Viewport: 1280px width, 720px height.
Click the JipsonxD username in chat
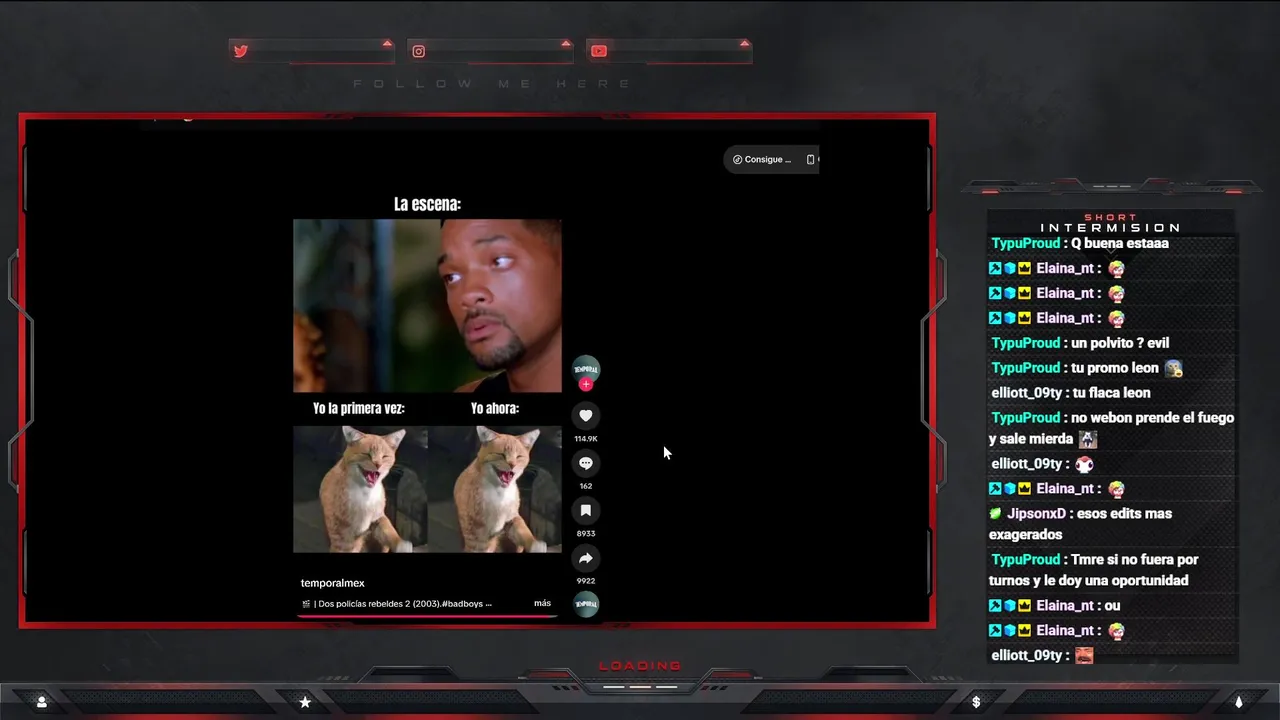1036,514
